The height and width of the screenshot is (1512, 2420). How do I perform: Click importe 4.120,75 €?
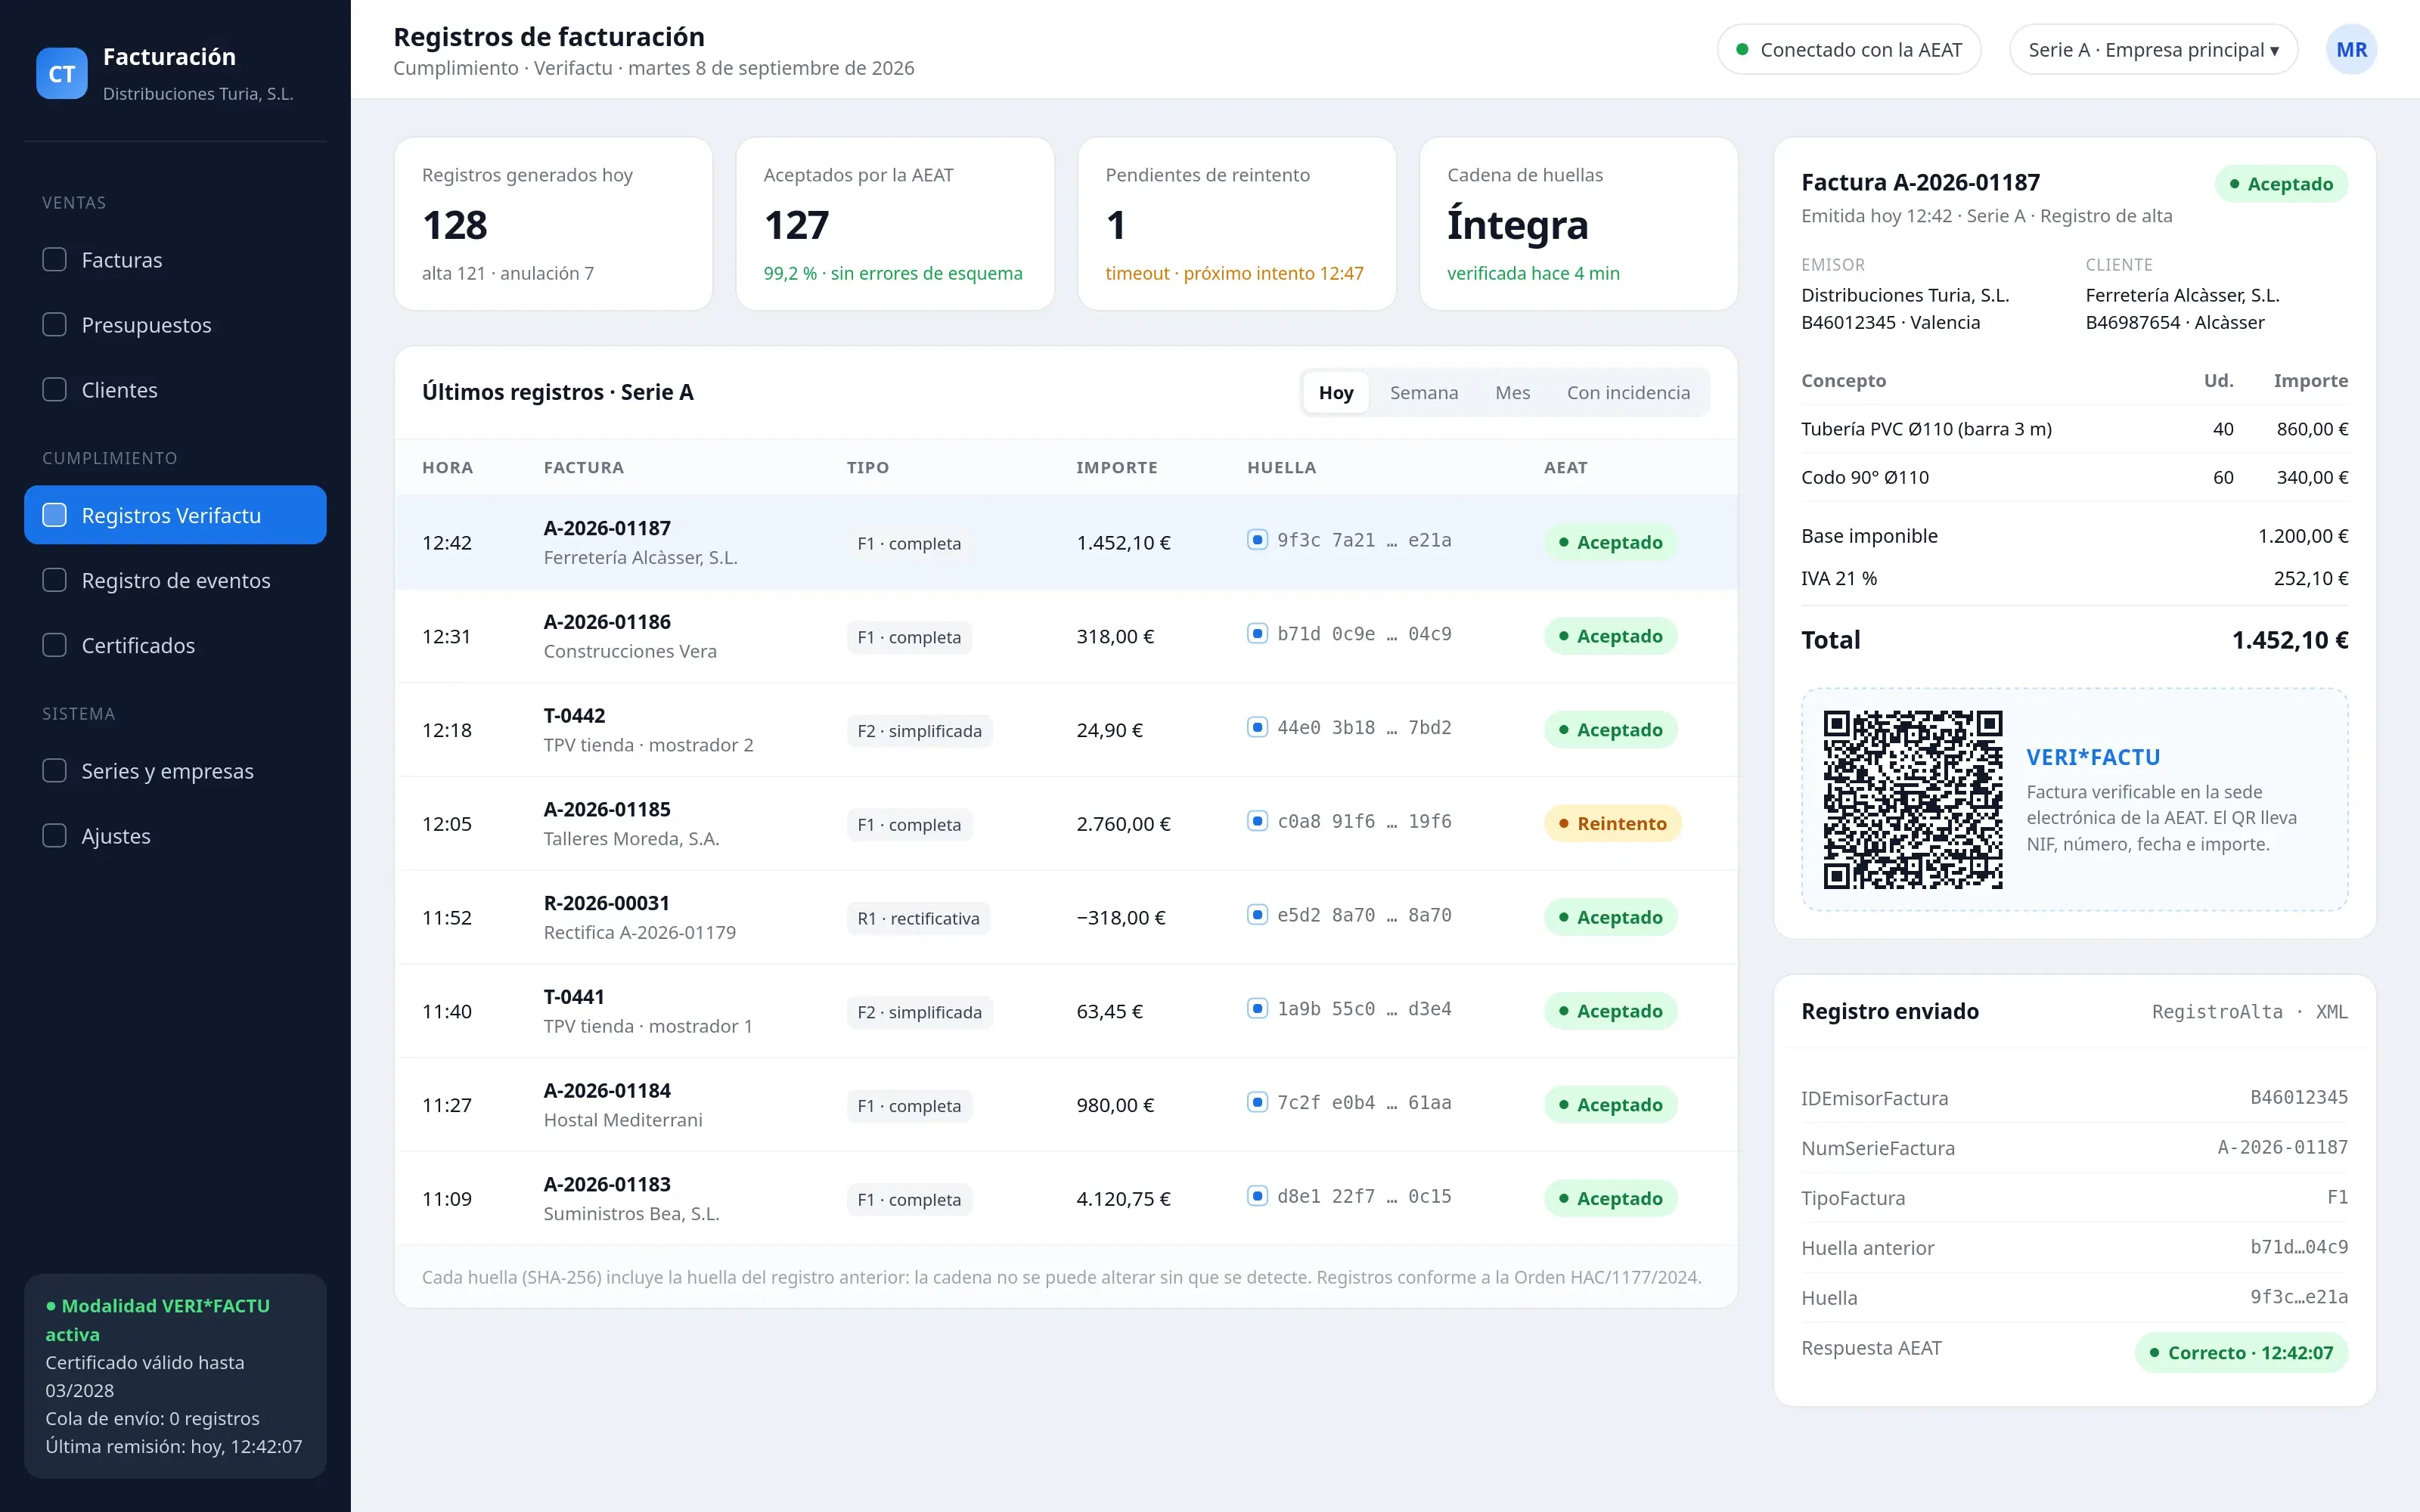[x=1123, y=1199]
